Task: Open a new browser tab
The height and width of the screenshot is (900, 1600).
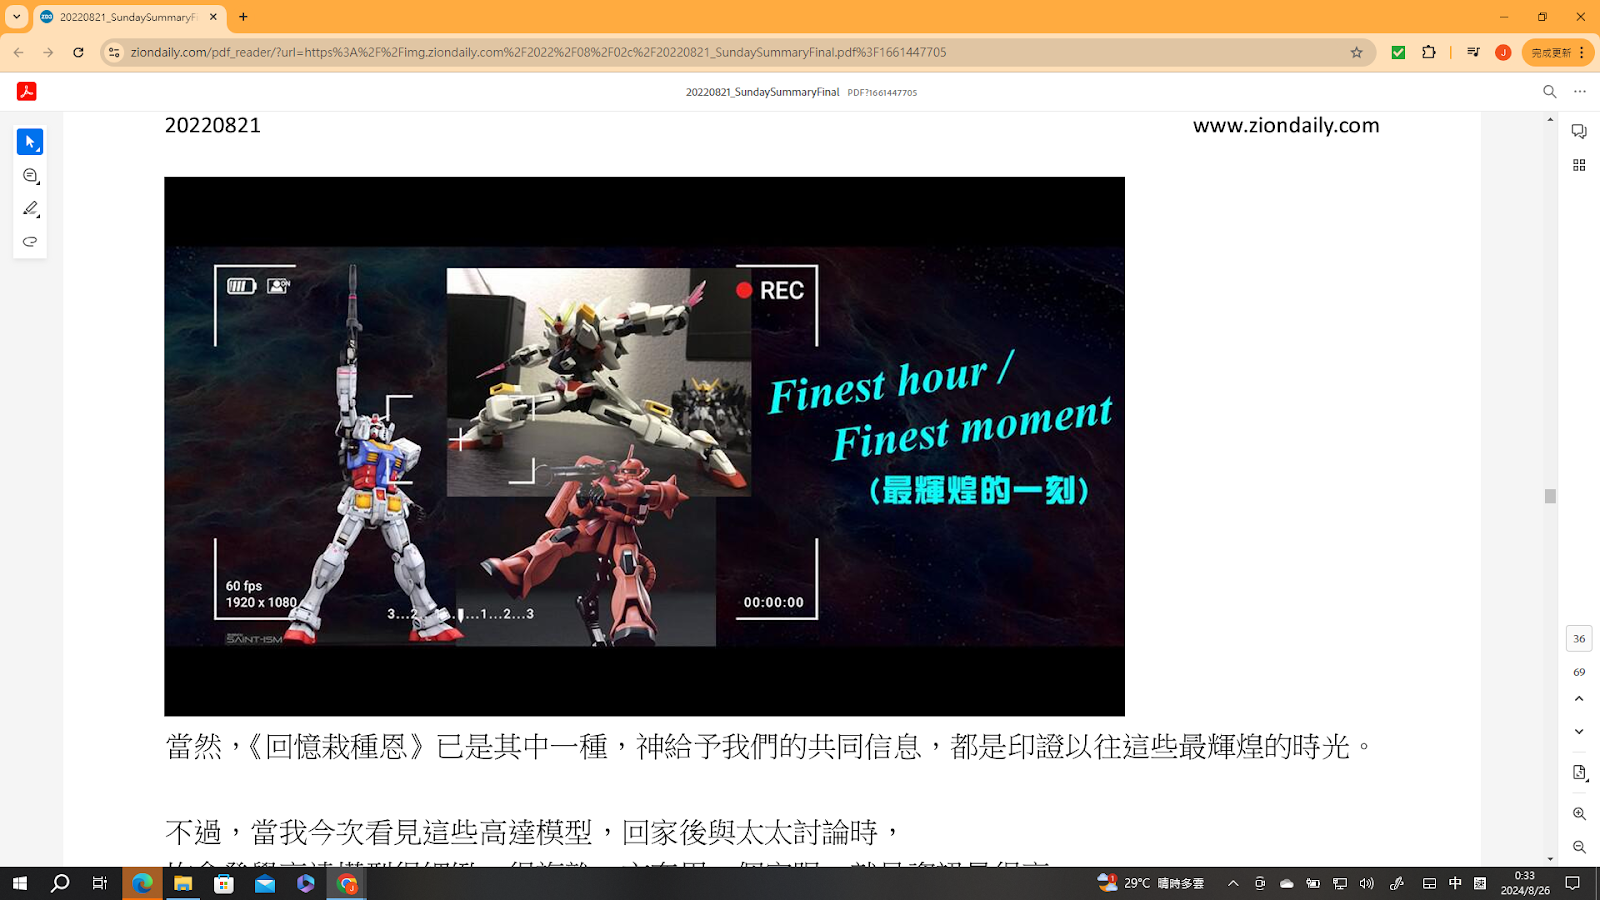Action: (243, 17)
